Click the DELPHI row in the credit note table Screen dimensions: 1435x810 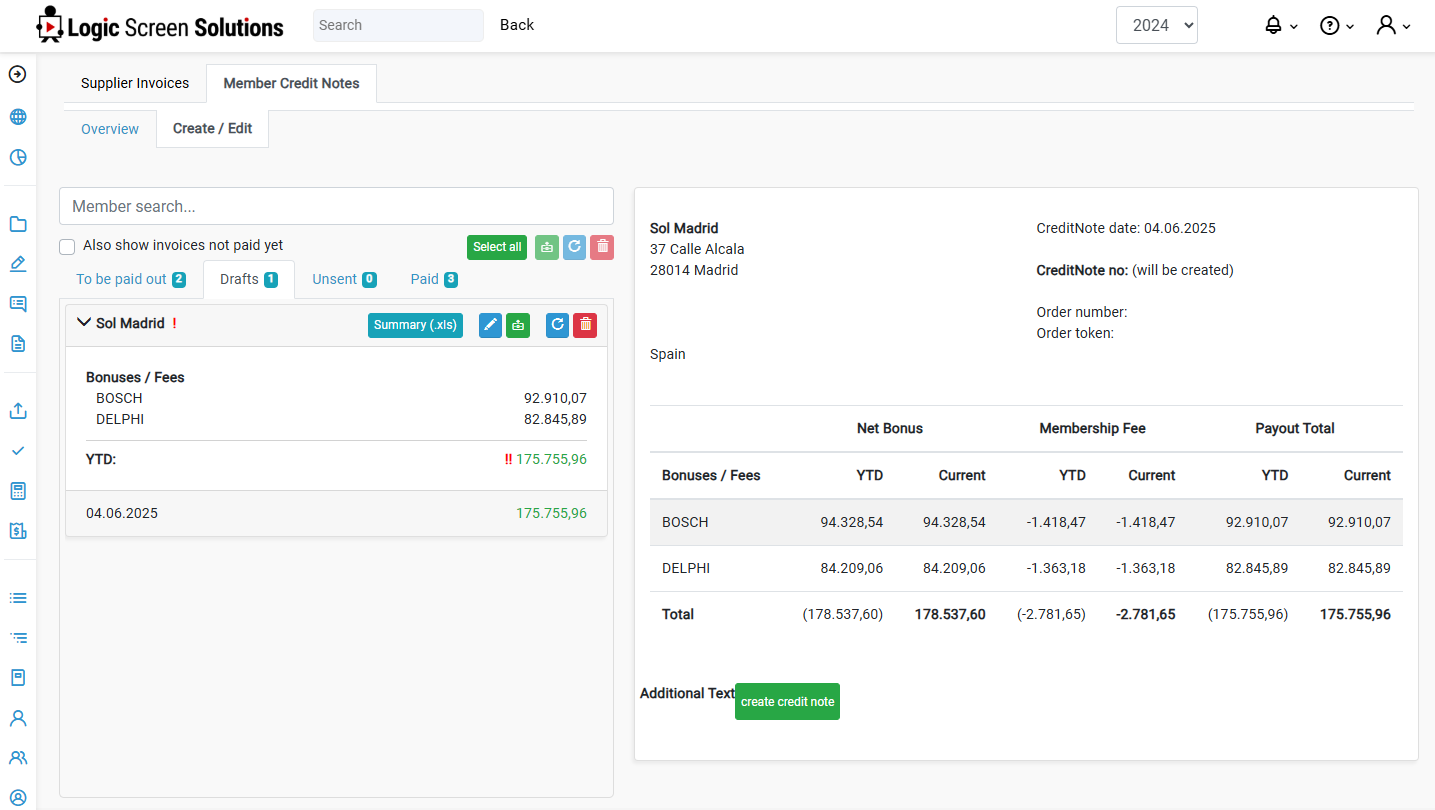(x=1026, y=568)
